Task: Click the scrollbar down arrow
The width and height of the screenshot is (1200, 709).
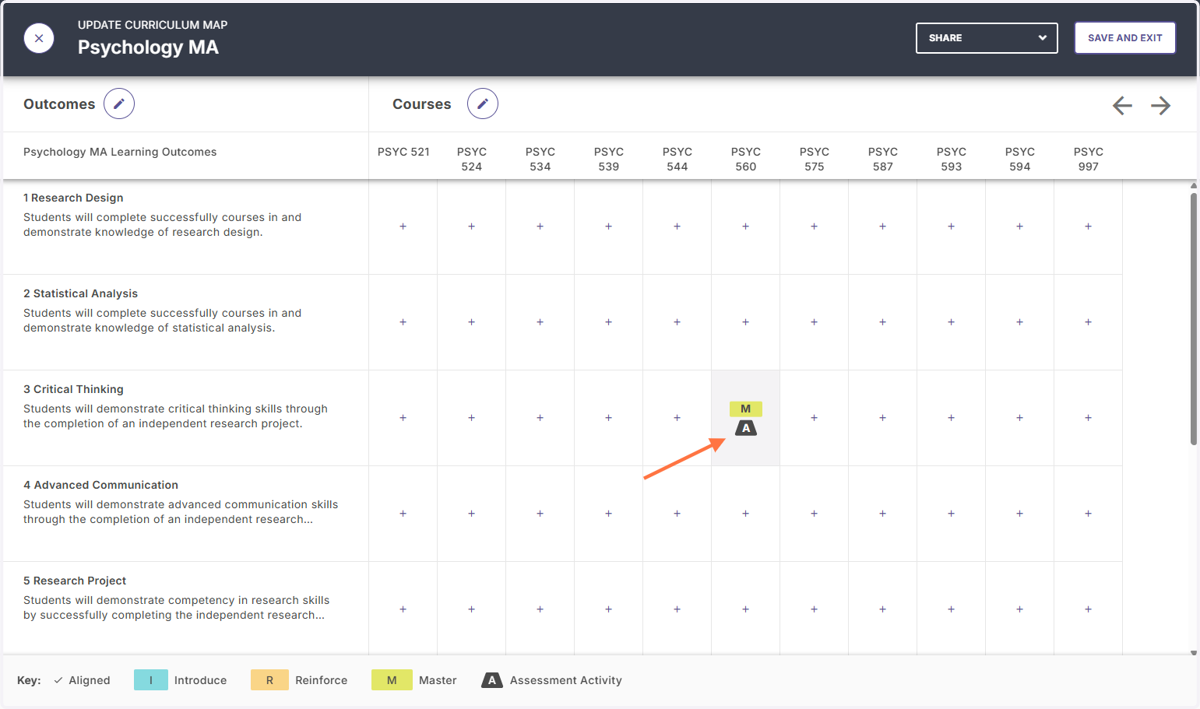Action: (x=1193, y=652)
